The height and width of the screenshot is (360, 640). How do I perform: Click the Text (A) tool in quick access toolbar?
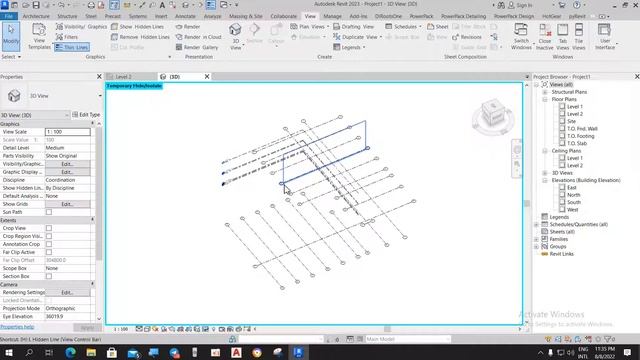tap(162, 5)
